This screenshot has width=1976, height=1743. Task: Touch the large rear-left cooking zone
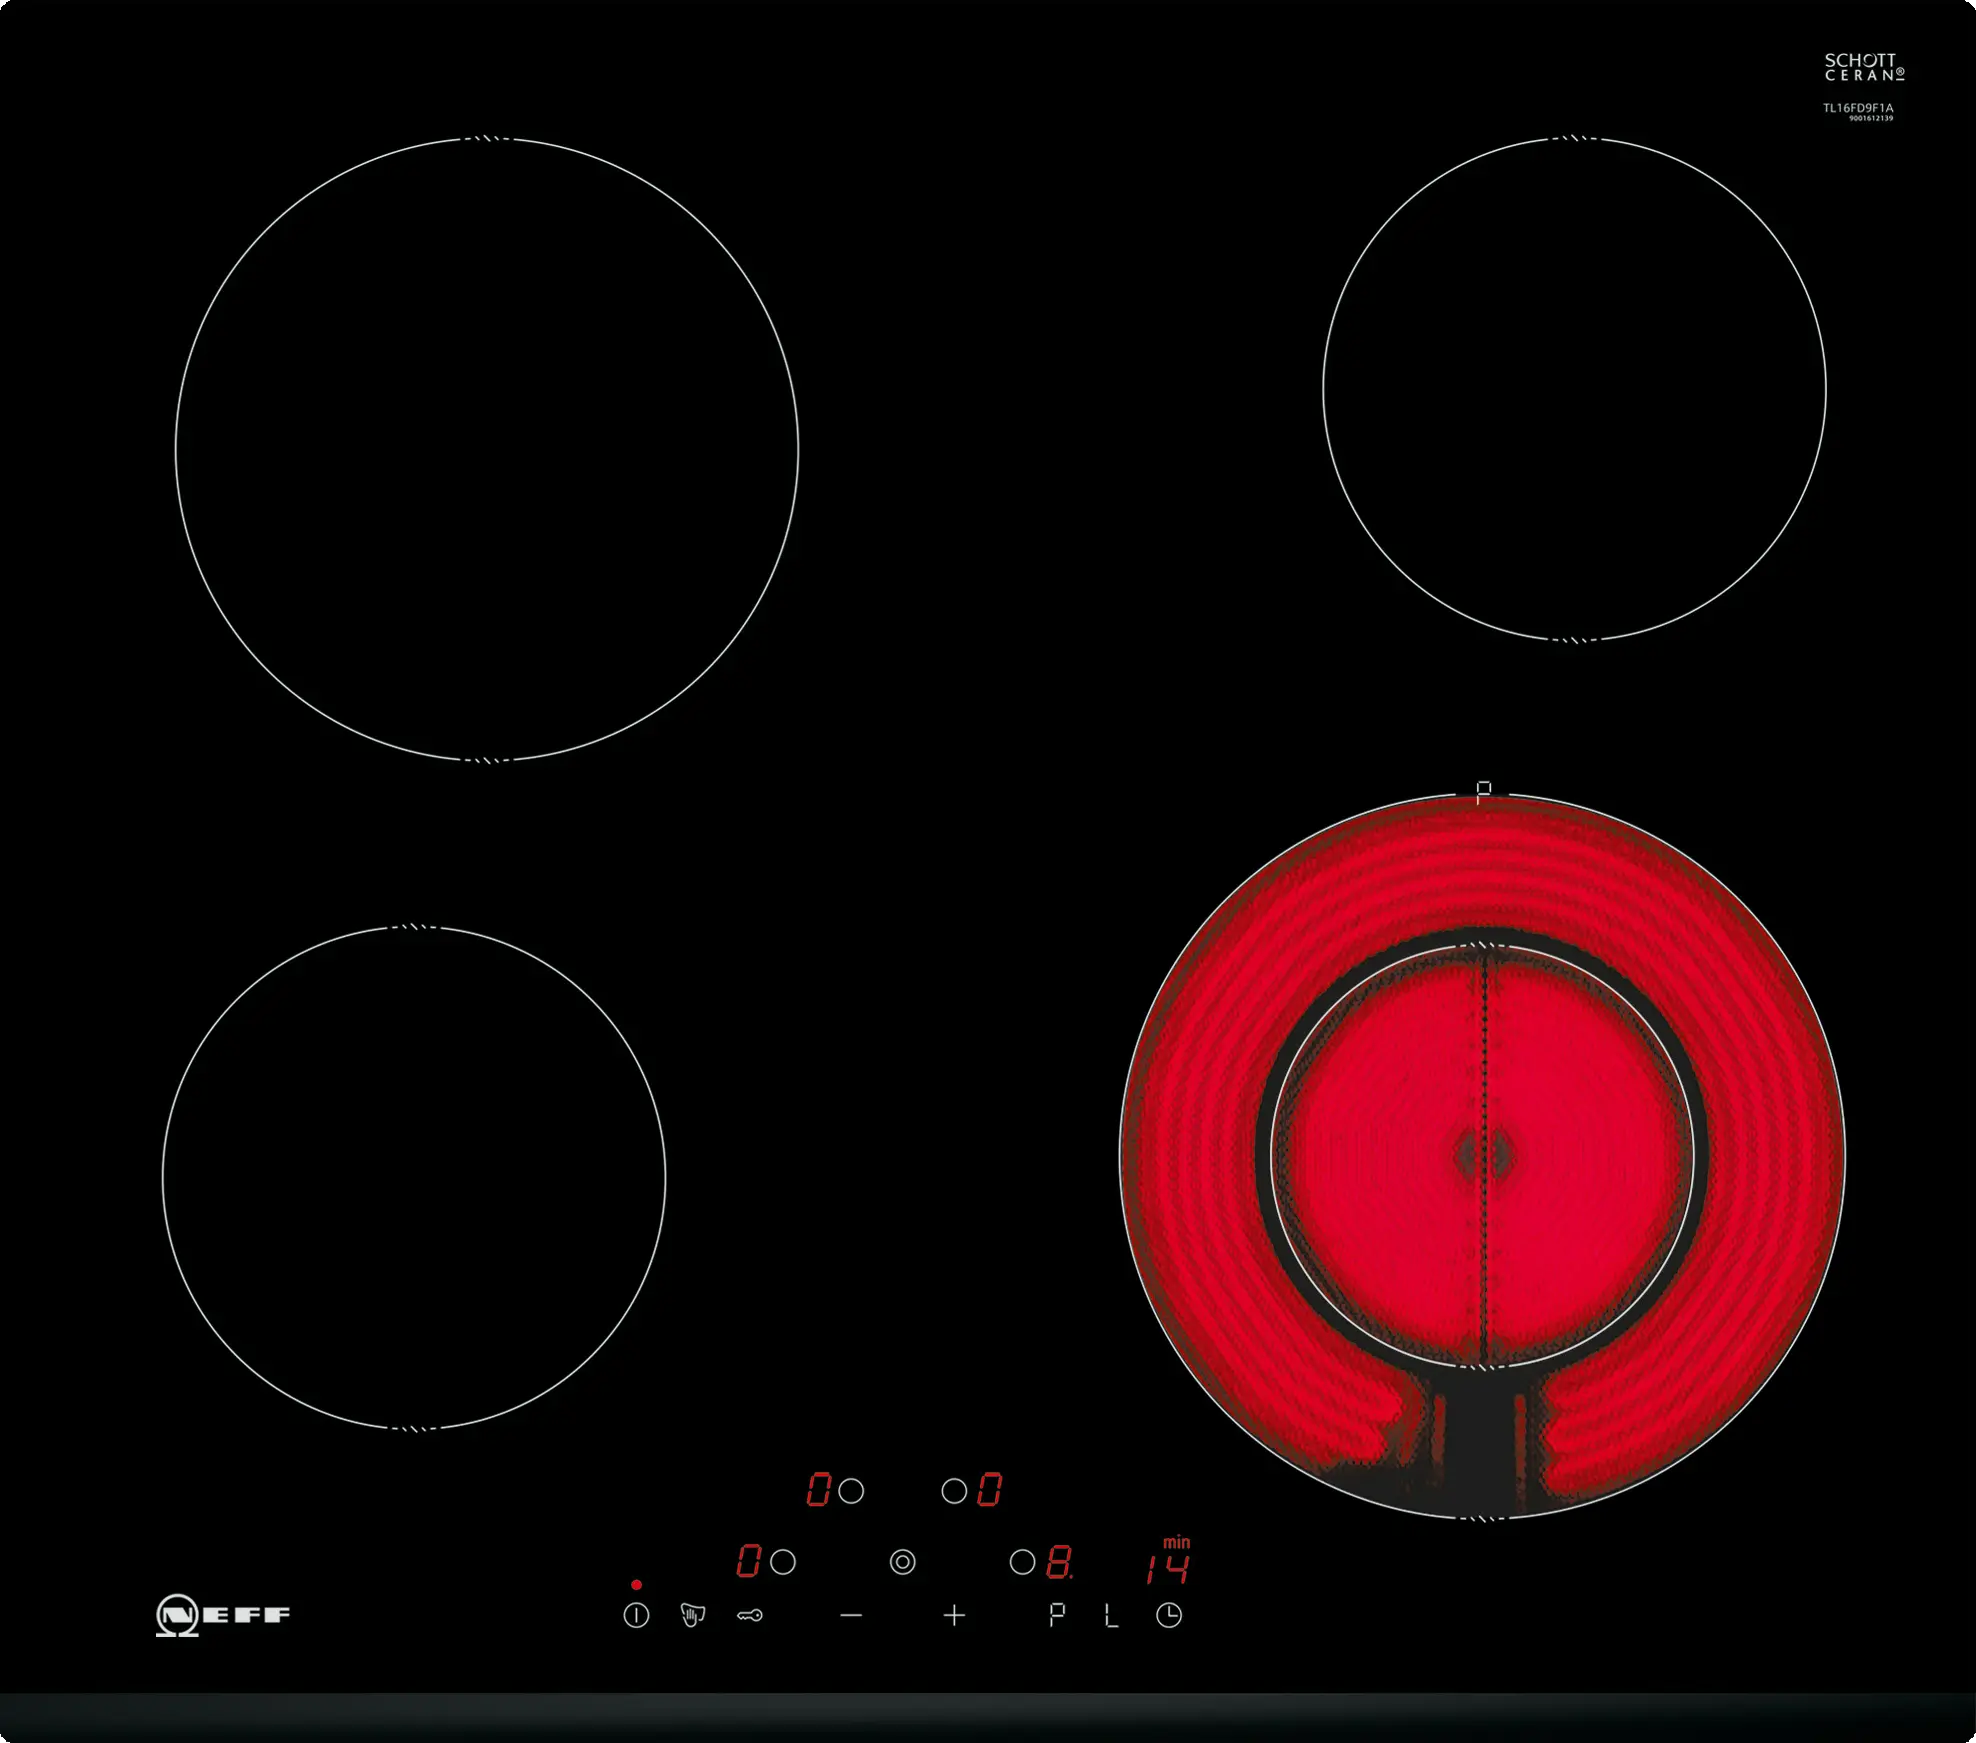[x=487, y=449]
